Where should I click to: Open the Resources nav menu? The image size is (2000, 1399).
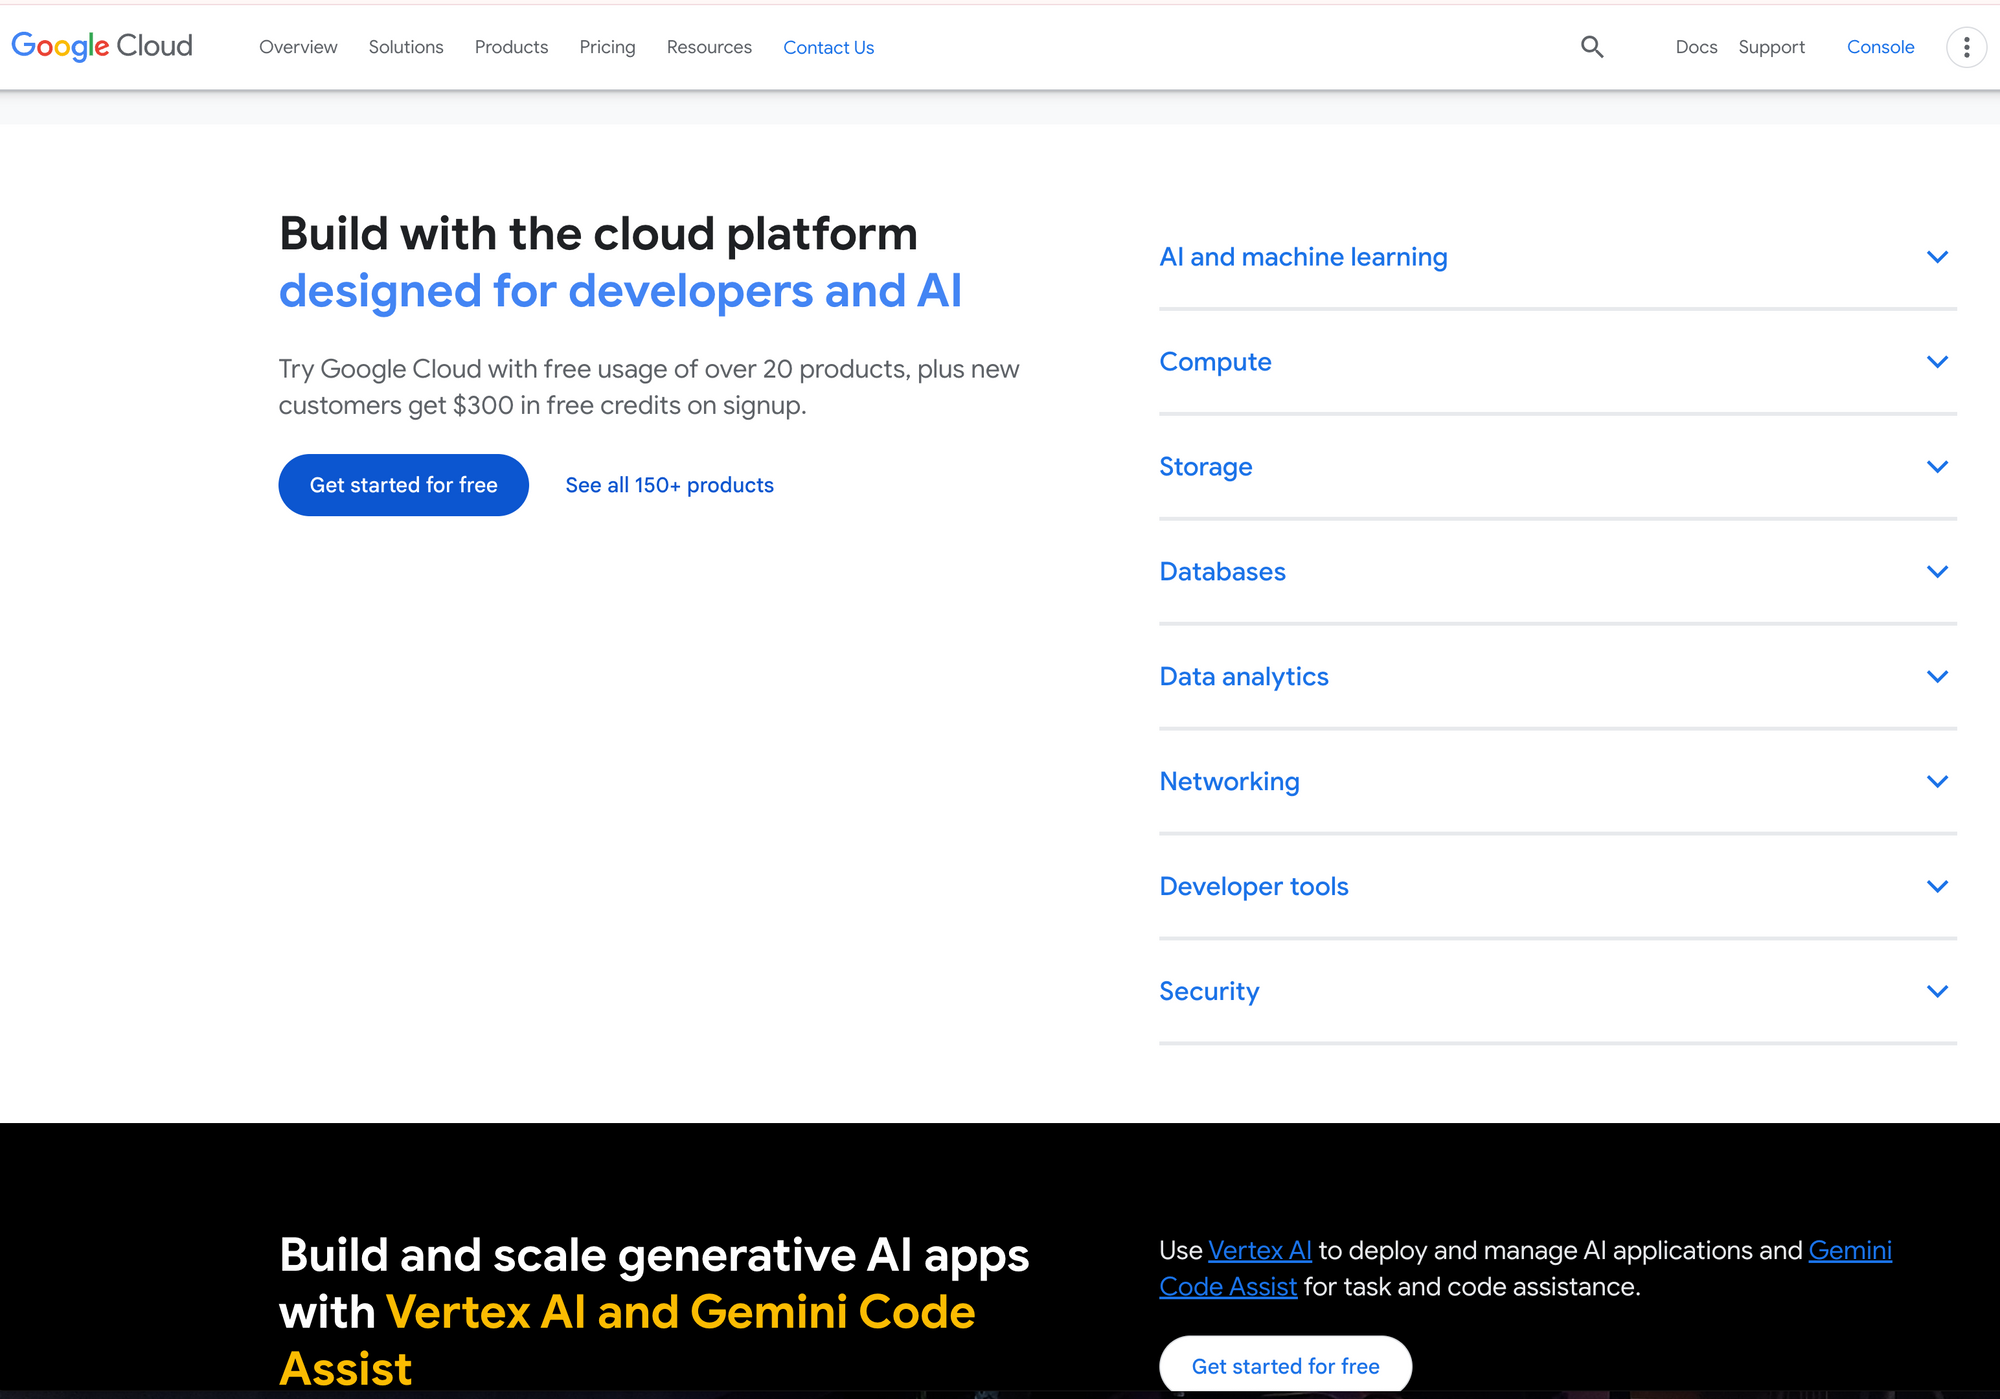709,47
